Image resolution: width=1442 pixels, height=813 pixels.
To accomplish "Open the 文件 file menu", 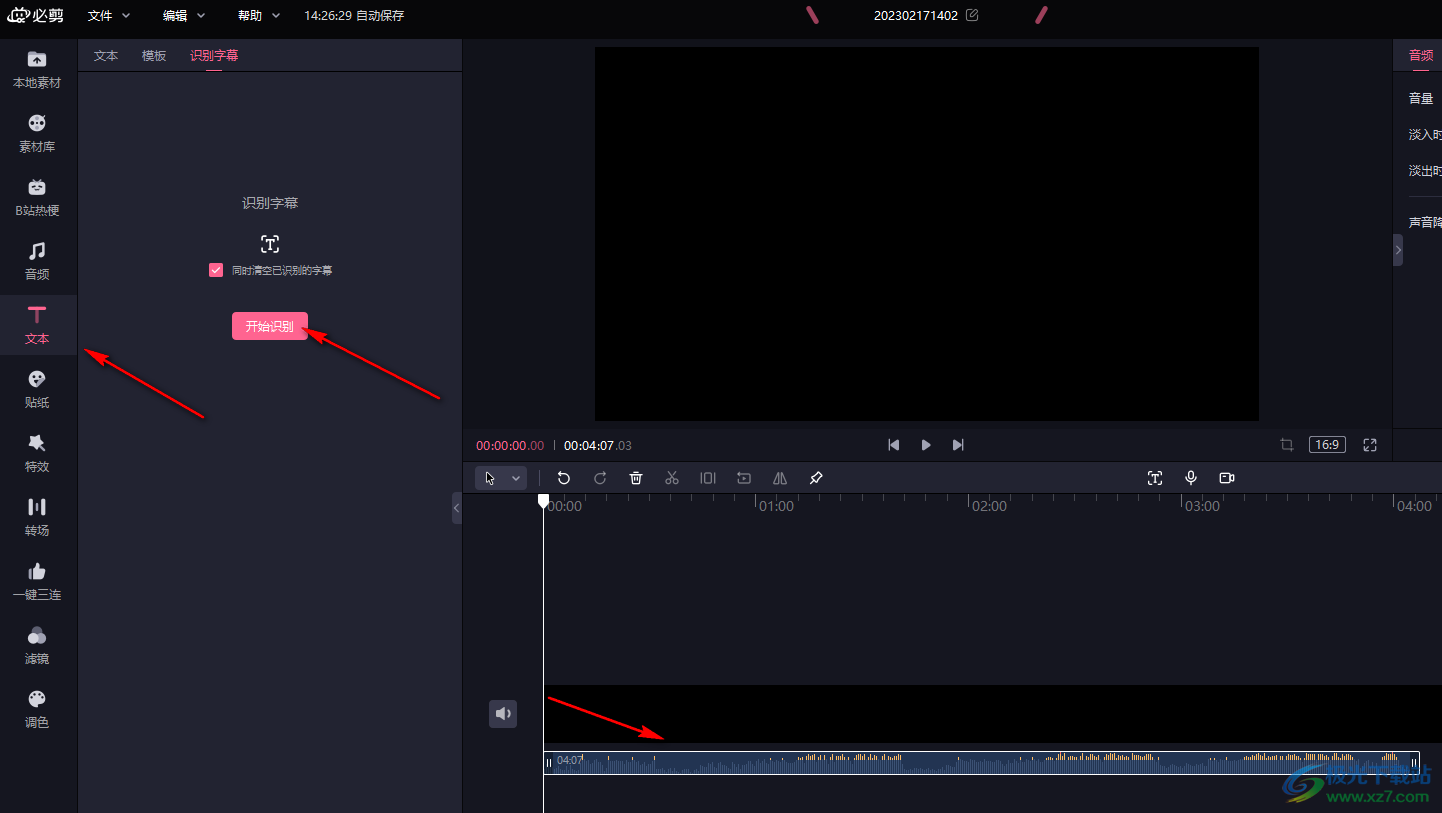I will click(x=109, y=15).
